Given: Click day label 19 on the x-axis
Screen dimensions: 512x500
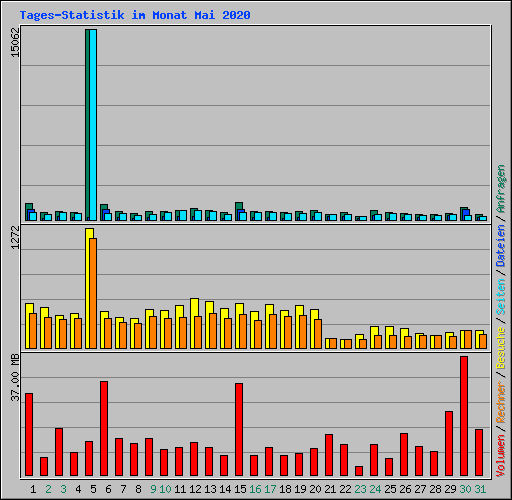Looking at the screenshot, I should point(300,489).
